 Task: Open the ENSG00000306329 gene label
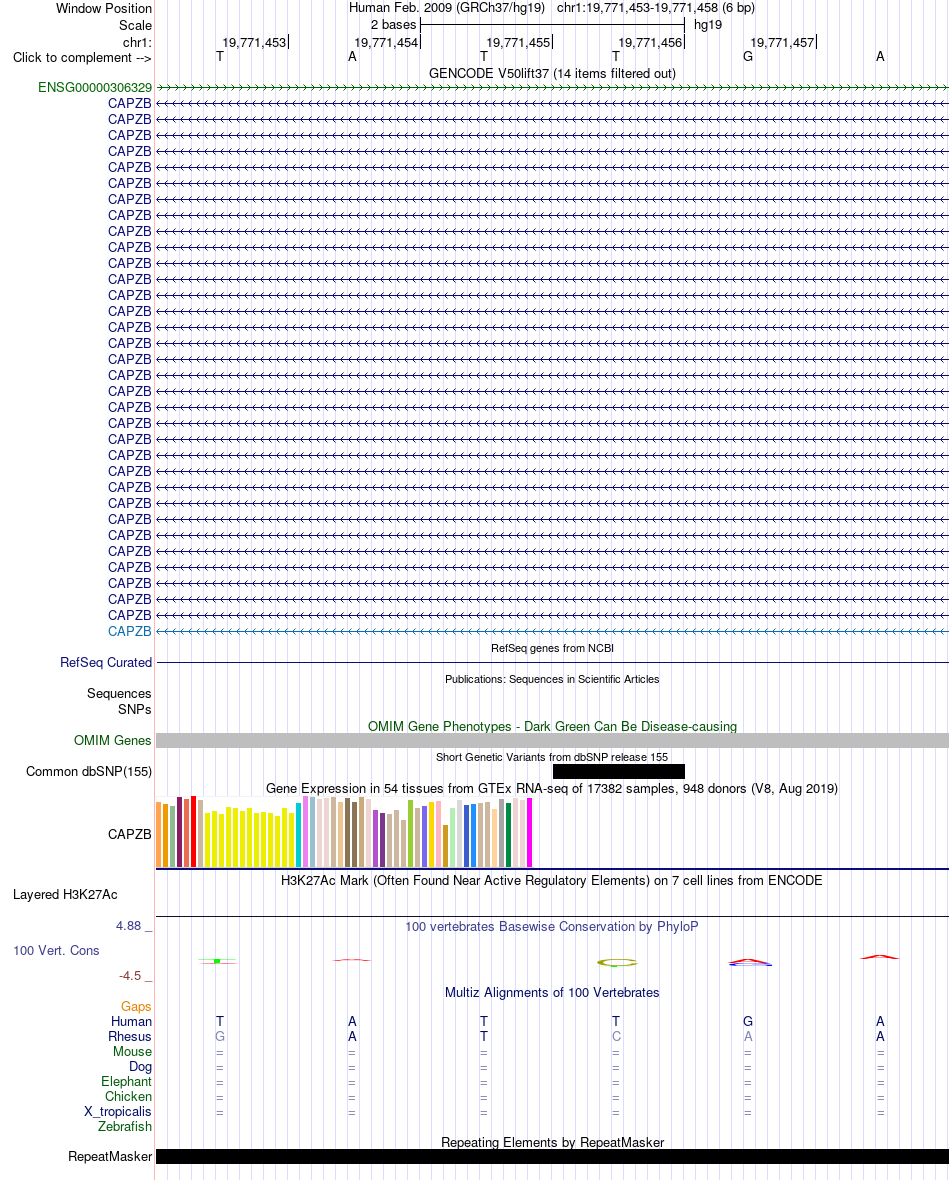pos(95,88)
